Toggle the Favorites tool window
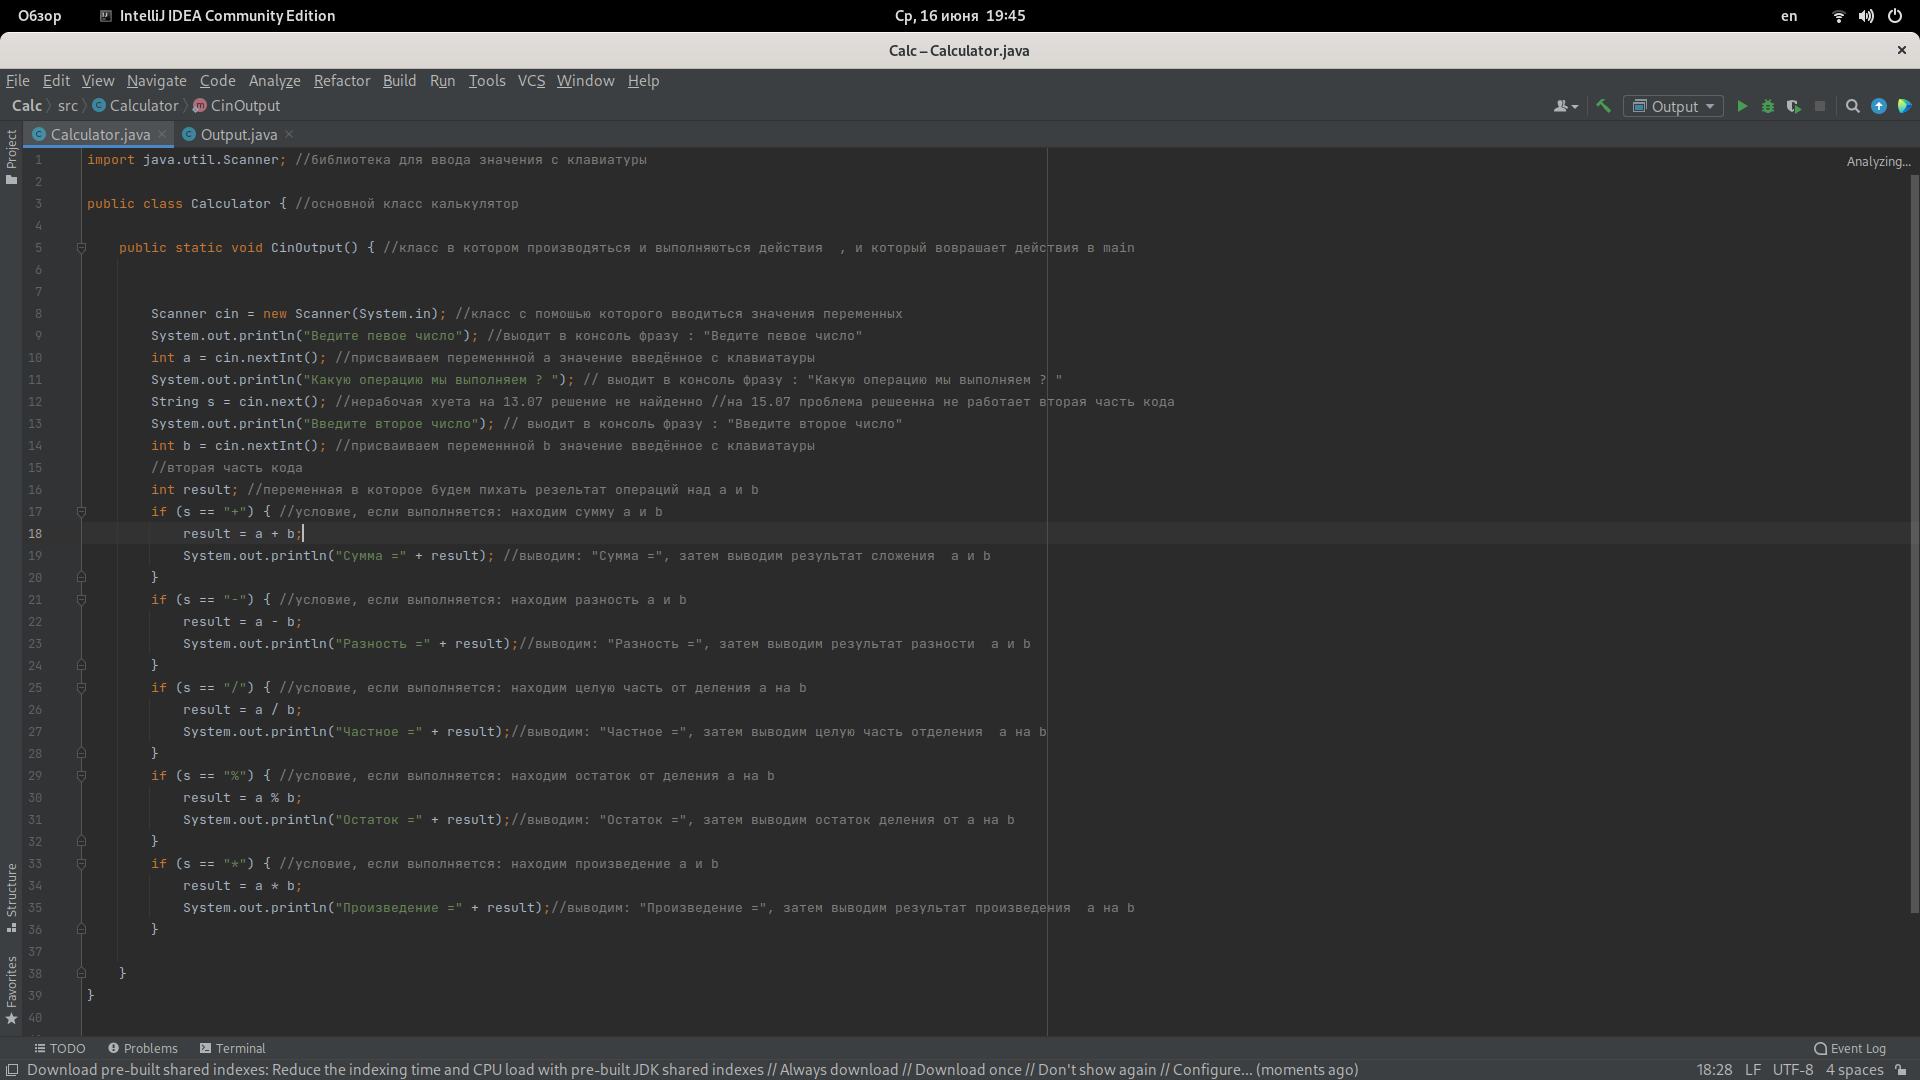 11,989
